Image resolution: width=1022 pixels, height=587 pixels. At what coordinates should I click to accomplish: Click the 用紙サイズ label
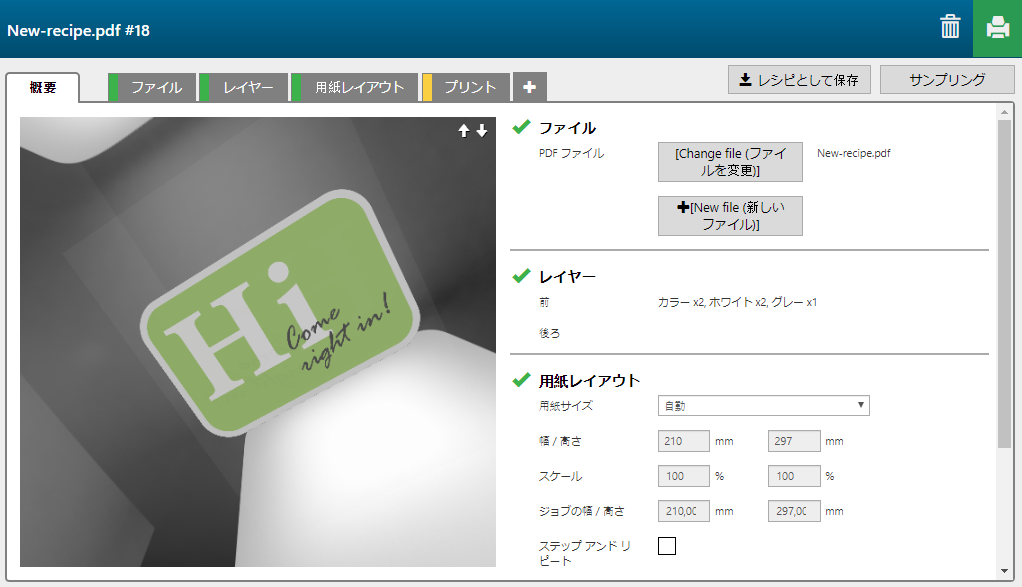coord(566,406)
